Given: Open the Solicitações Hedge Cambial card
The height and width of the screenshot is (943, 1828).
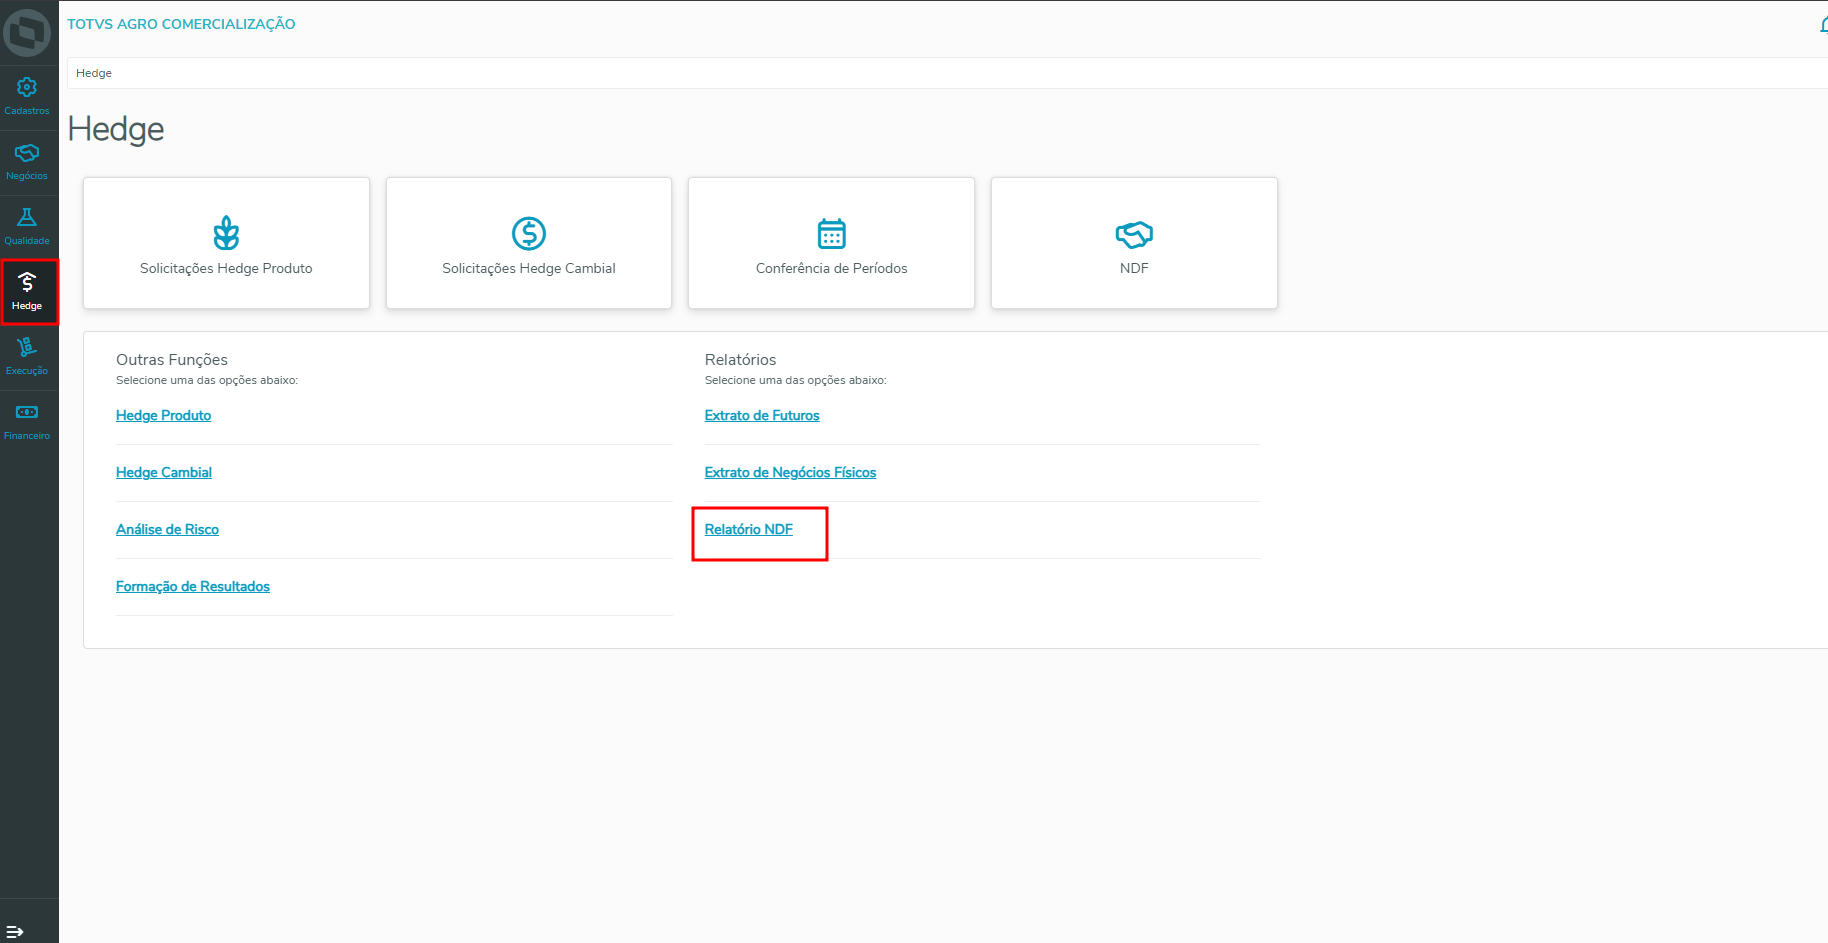Looking at the screenshot, I should pos(529,243).
